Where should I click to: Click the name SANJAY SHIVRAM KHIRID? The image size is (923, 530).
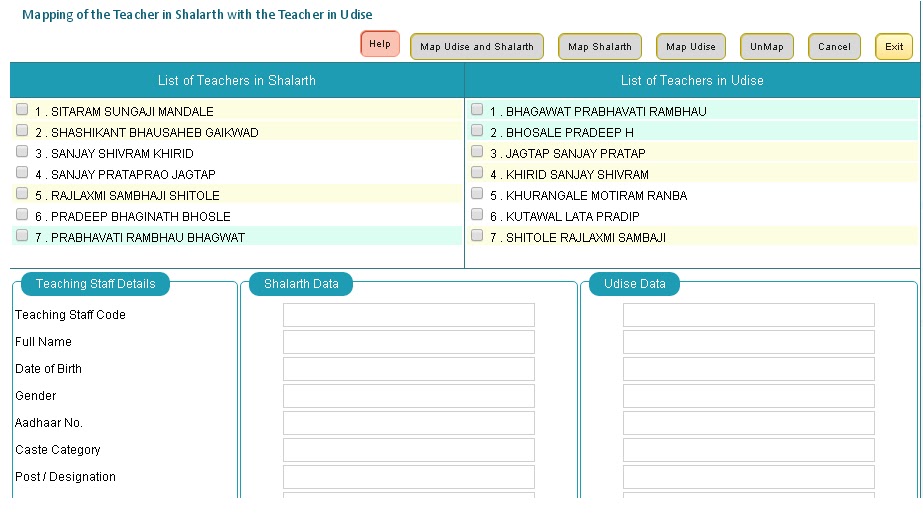pos(122,154)
